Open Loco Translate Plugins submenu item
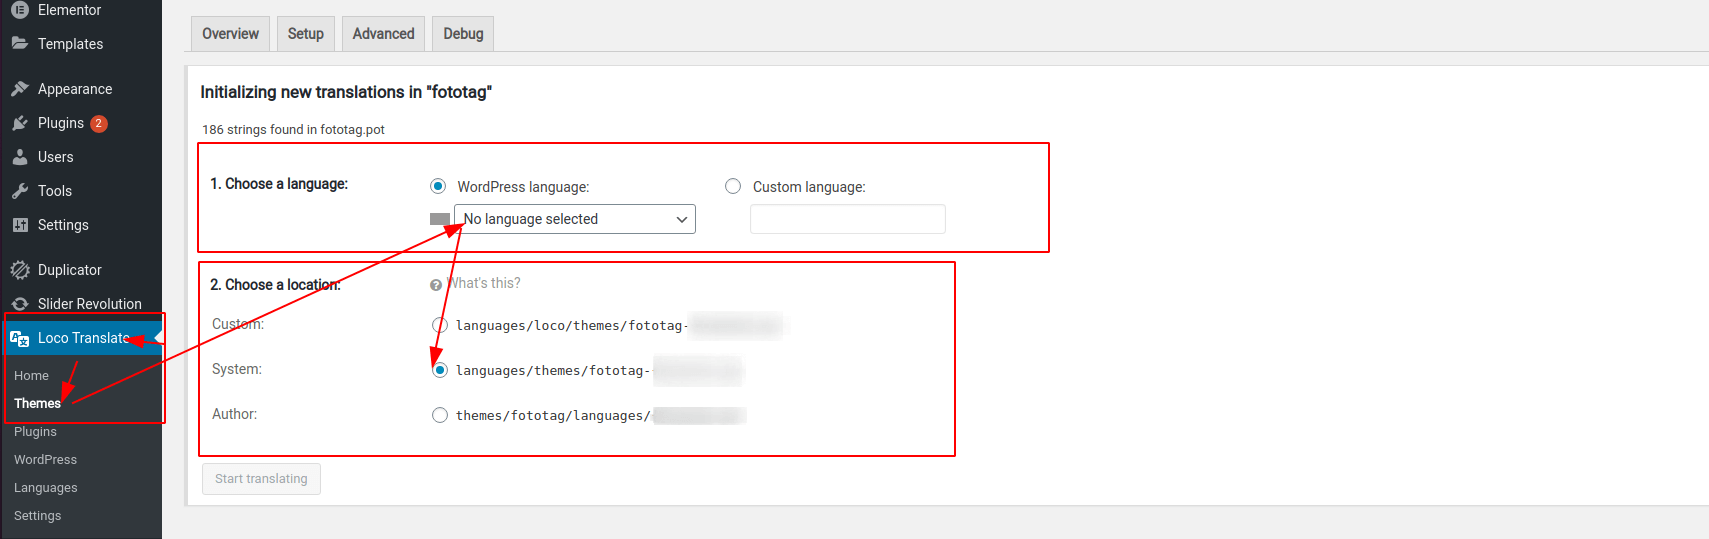 [35, 432]
